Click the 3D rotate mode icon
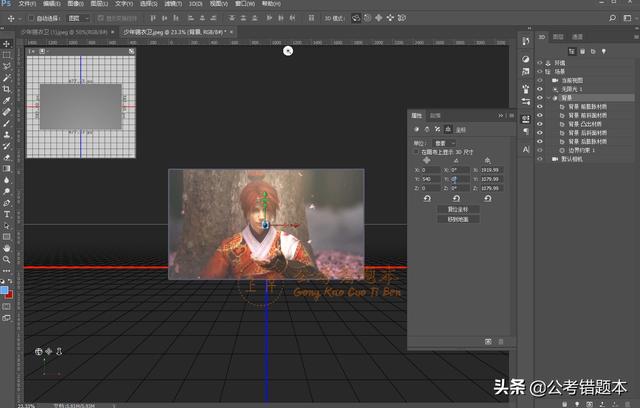The height and width of the screenshot is (408, 640). point(356,18)
